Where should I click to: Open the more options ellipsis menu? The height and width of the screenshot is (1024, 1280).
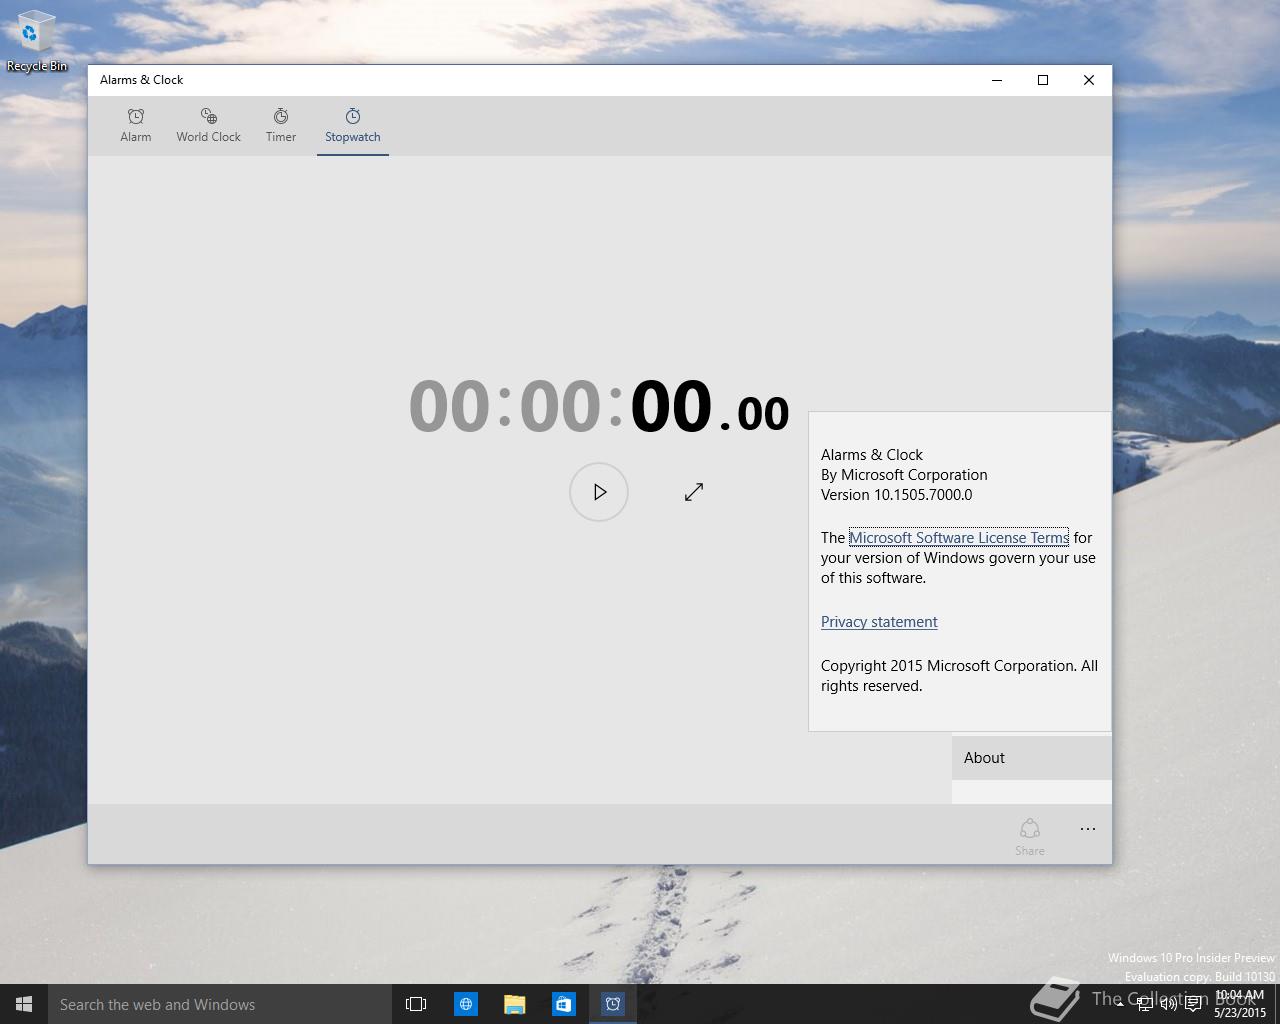pos(1088,829)
